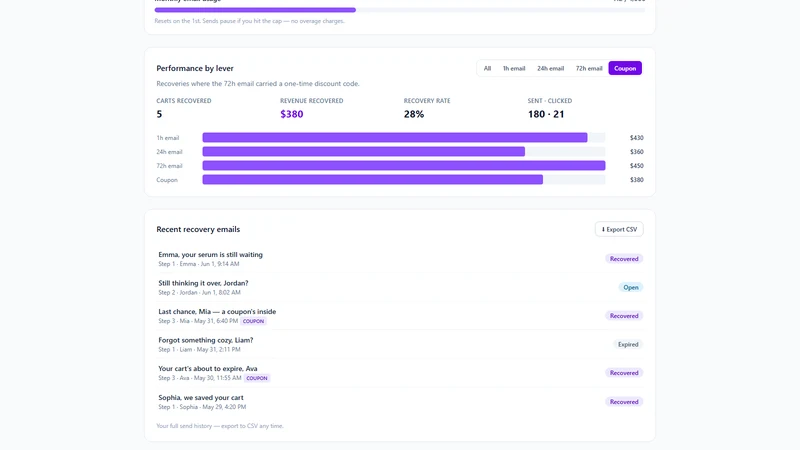Viewport: 800px width, 450px height.
Task: Click the Export CSV button
Action: [x=619, y=229]
